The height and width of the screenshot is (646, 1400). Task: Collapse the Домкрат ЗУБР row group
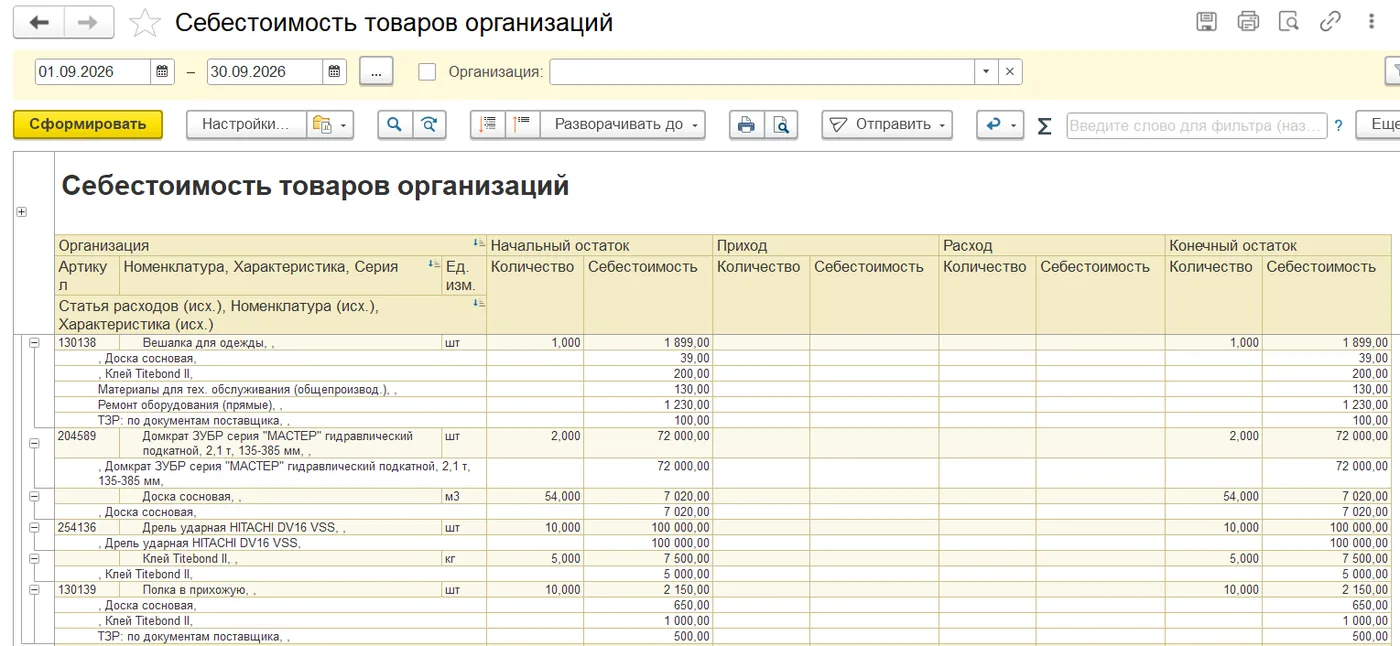click(x=34, y=443)
